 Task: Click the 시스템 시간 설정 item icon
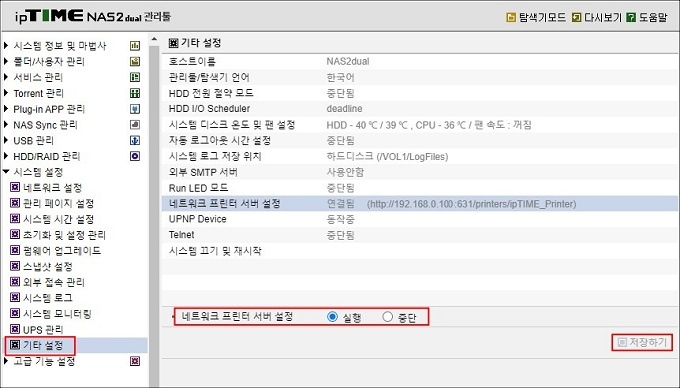[x=15, y=219]
